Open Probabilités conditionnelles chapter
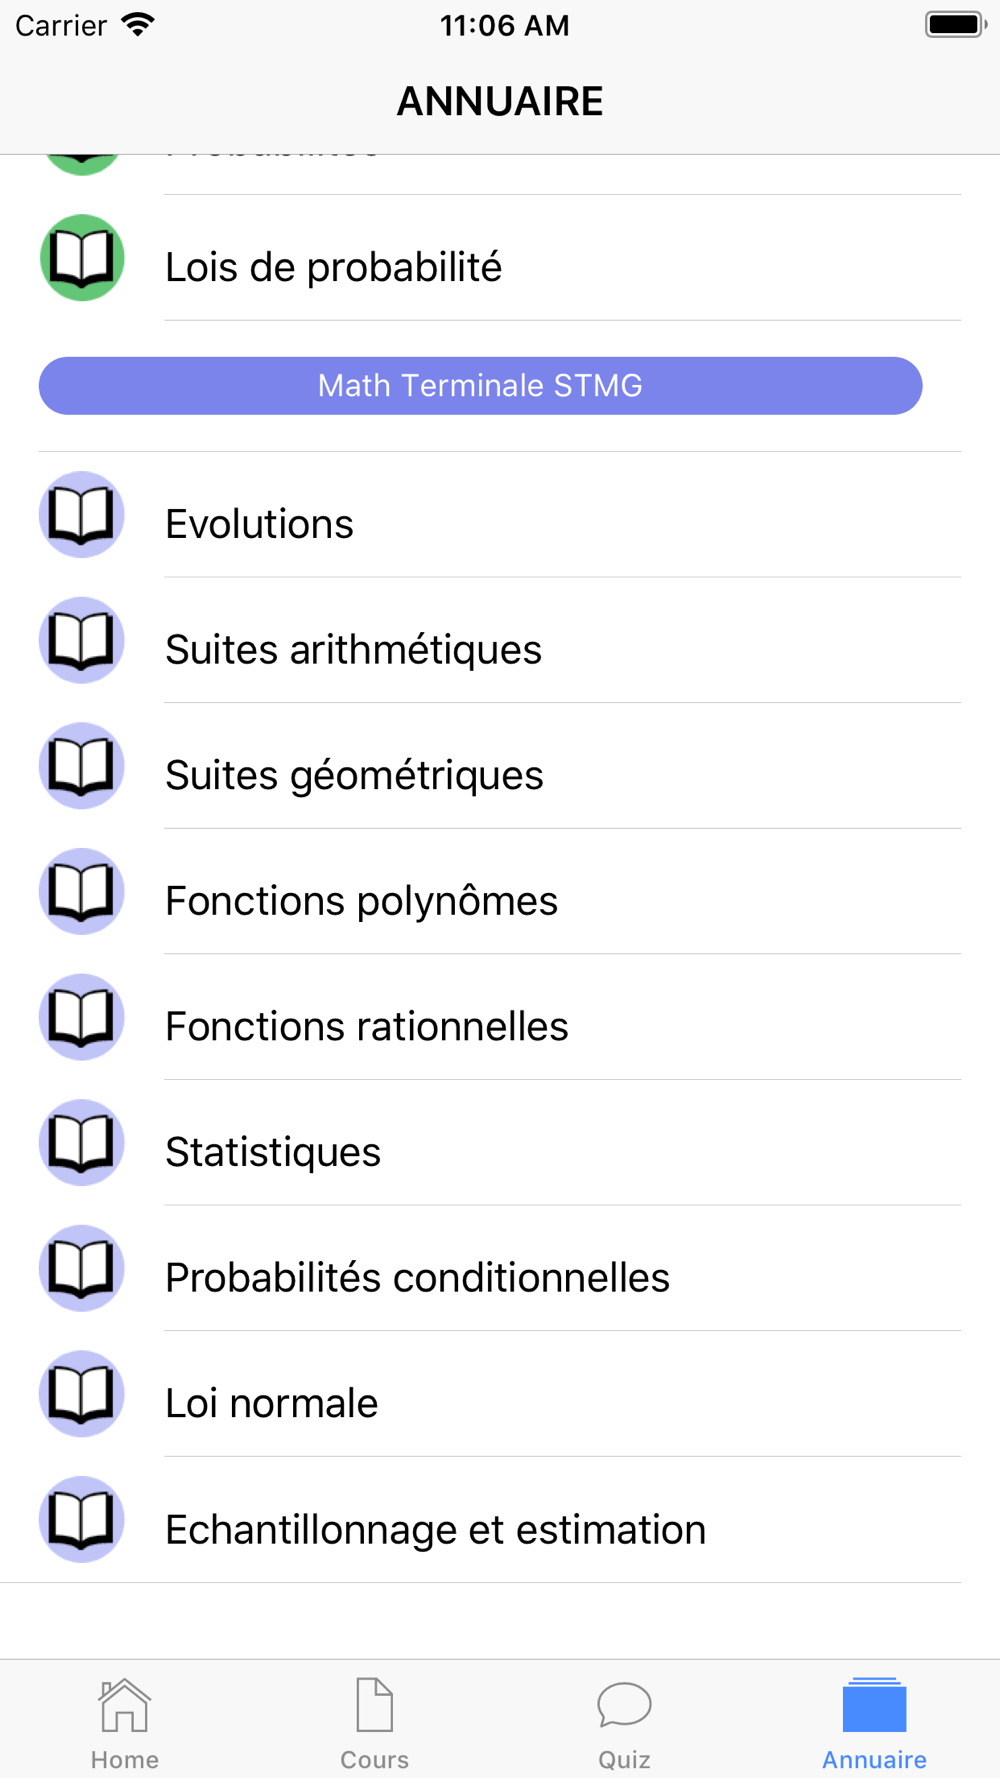This screenshot has height=1778, width=1000. coord(500,1268)
